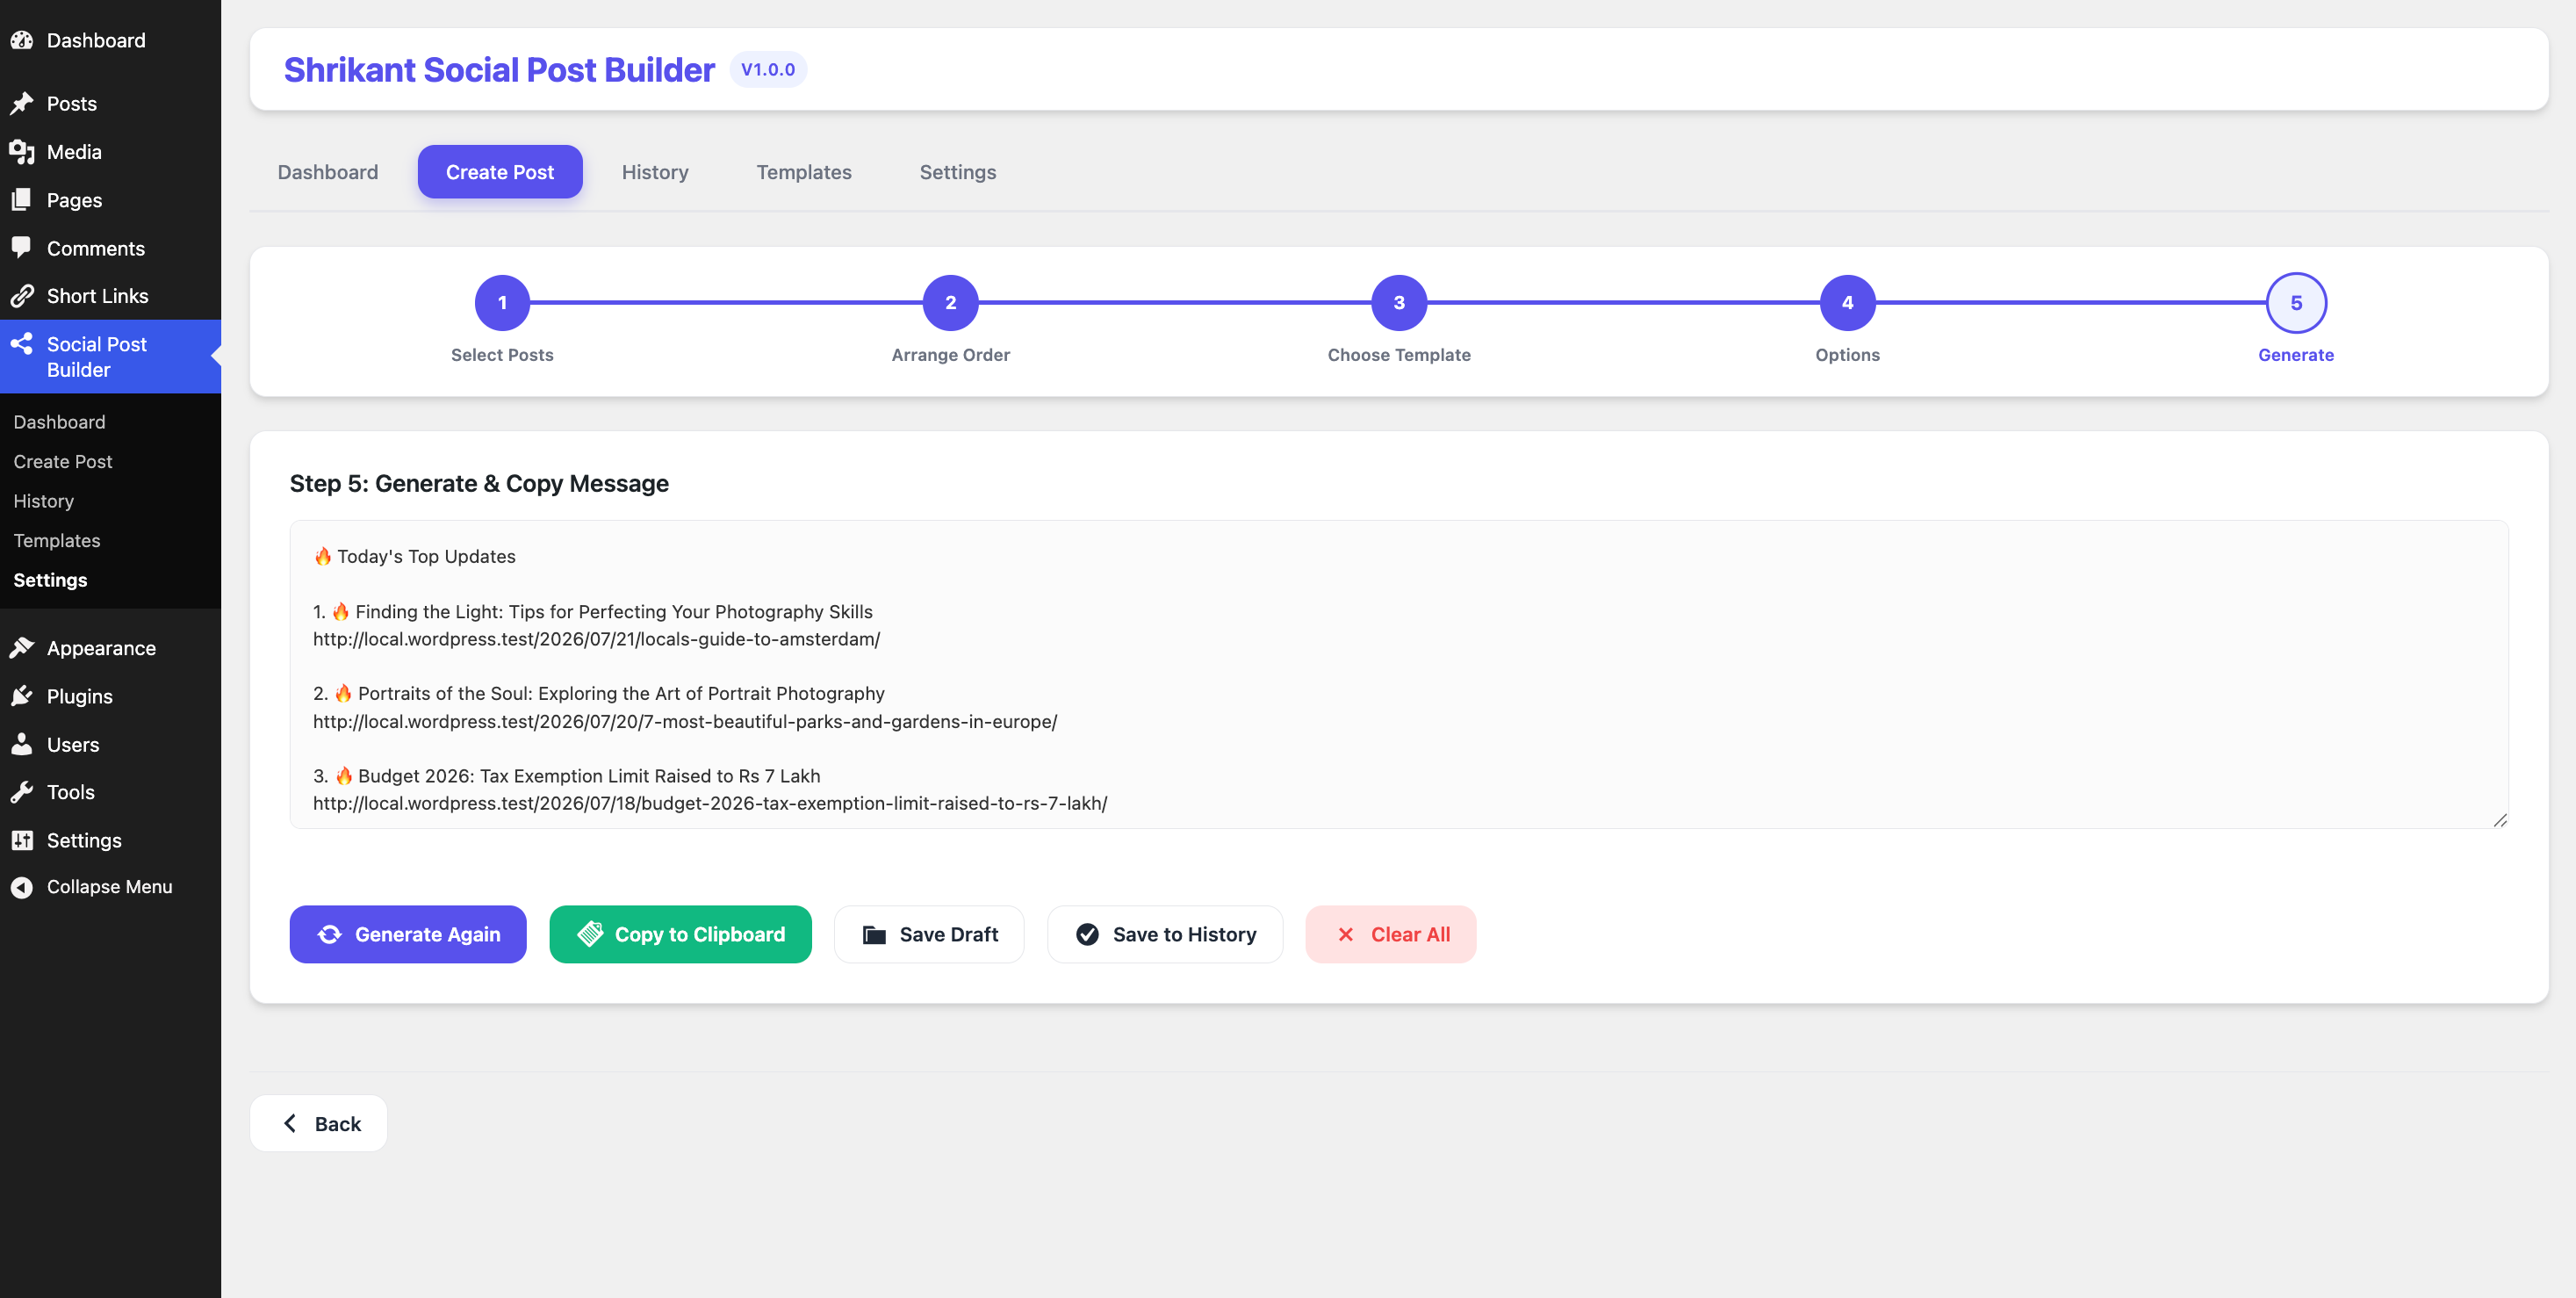Click the Back button

318,1123
